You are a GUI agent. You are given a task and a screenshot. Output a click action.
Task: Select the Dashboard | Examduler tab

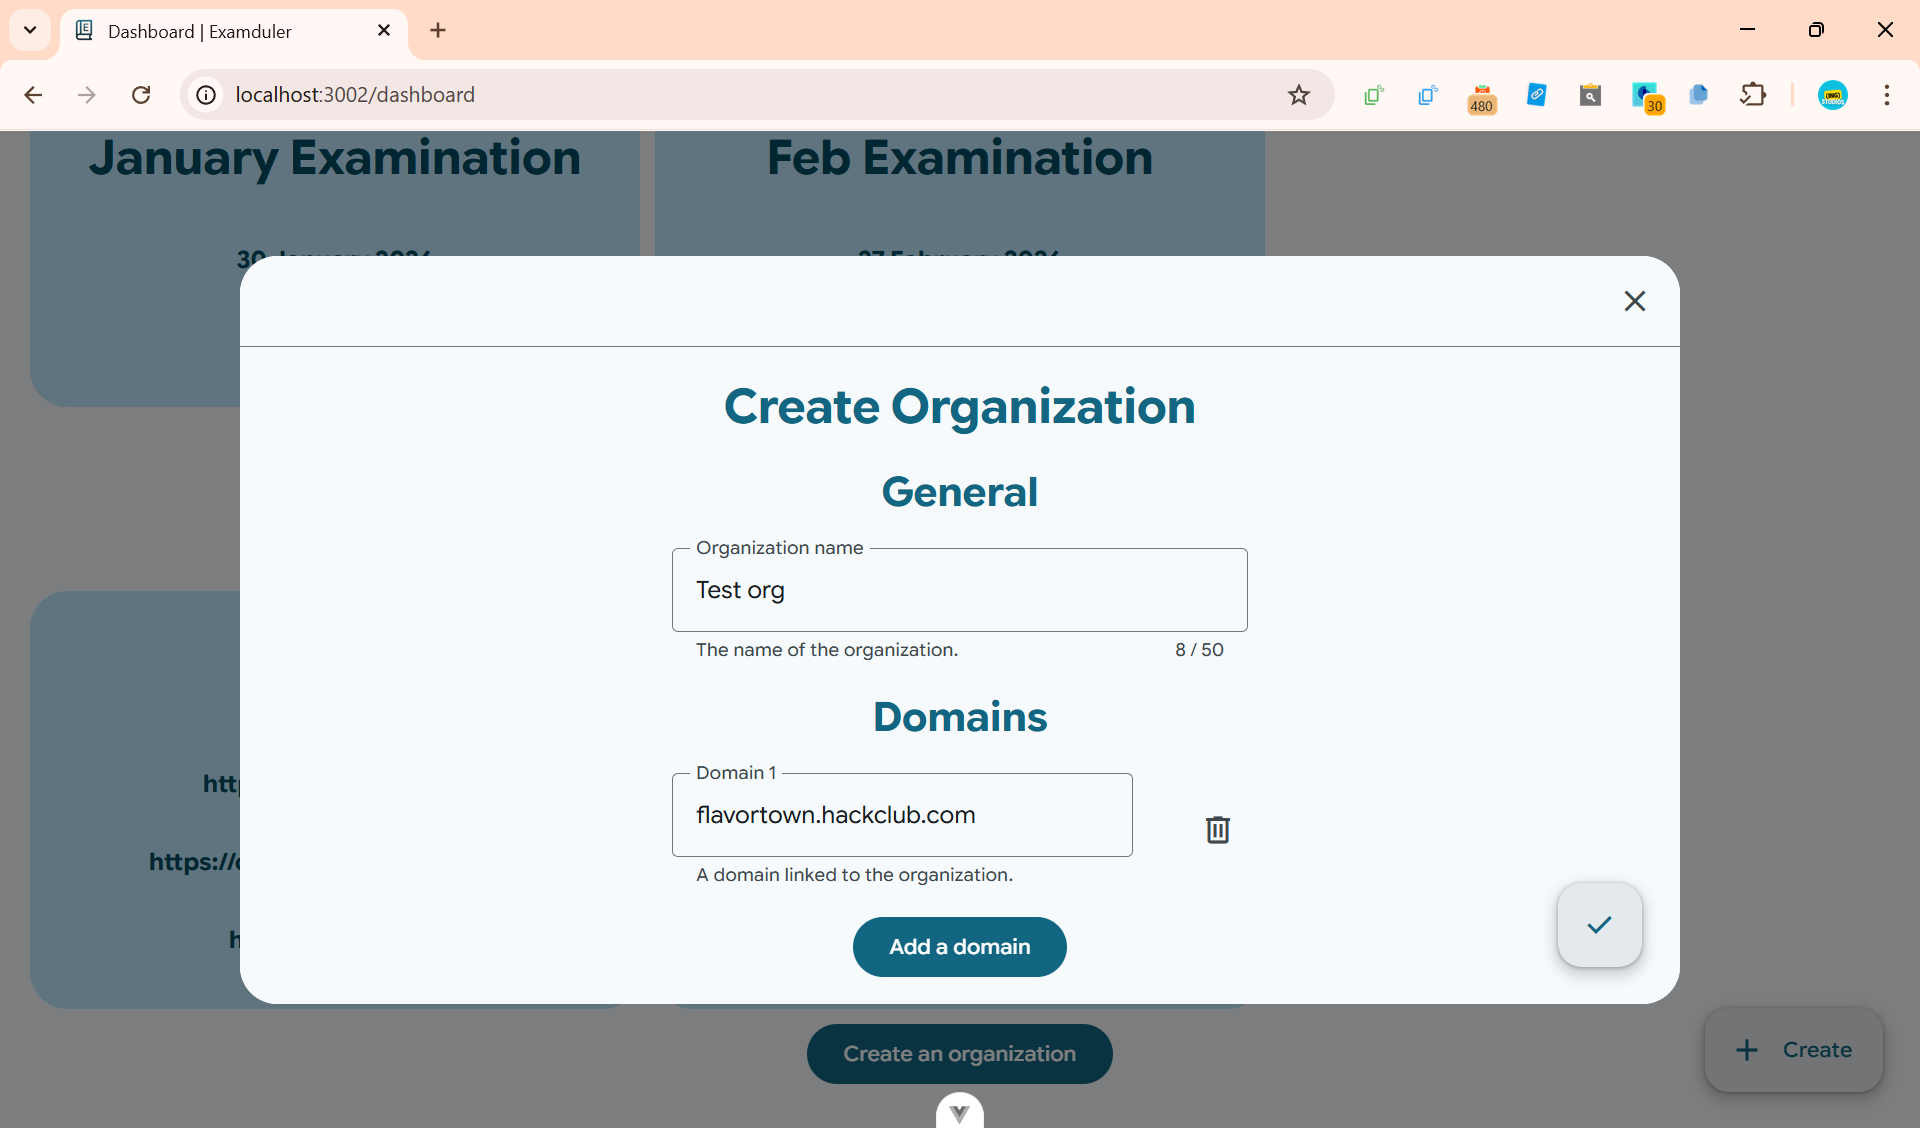[x=220, y=31]
